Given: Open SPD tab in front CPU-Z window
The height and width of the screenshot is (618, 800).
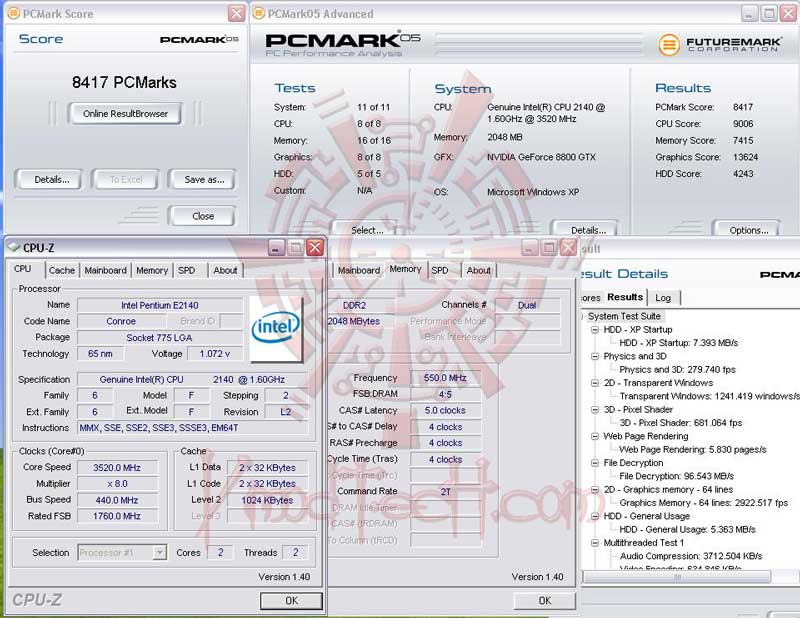Looking at the screenshot, I should pos(186,270).
